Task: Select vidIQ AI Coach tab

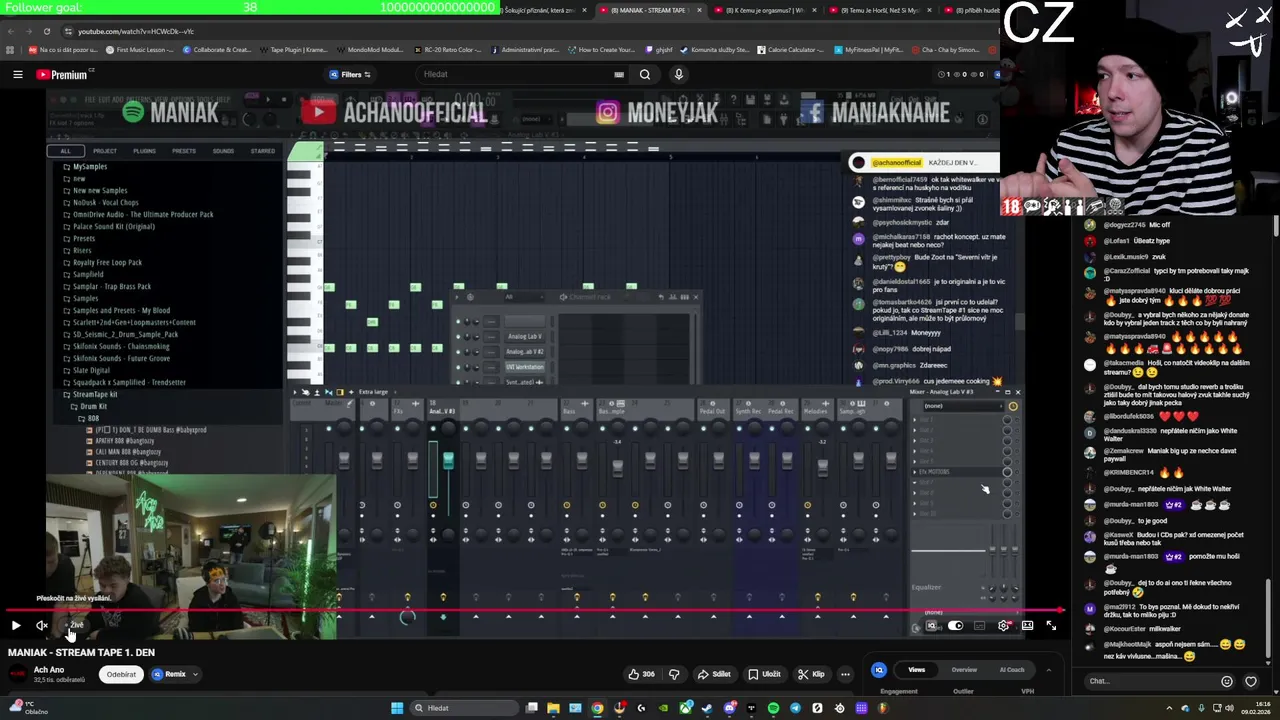Action: (x=1011, y=670)
